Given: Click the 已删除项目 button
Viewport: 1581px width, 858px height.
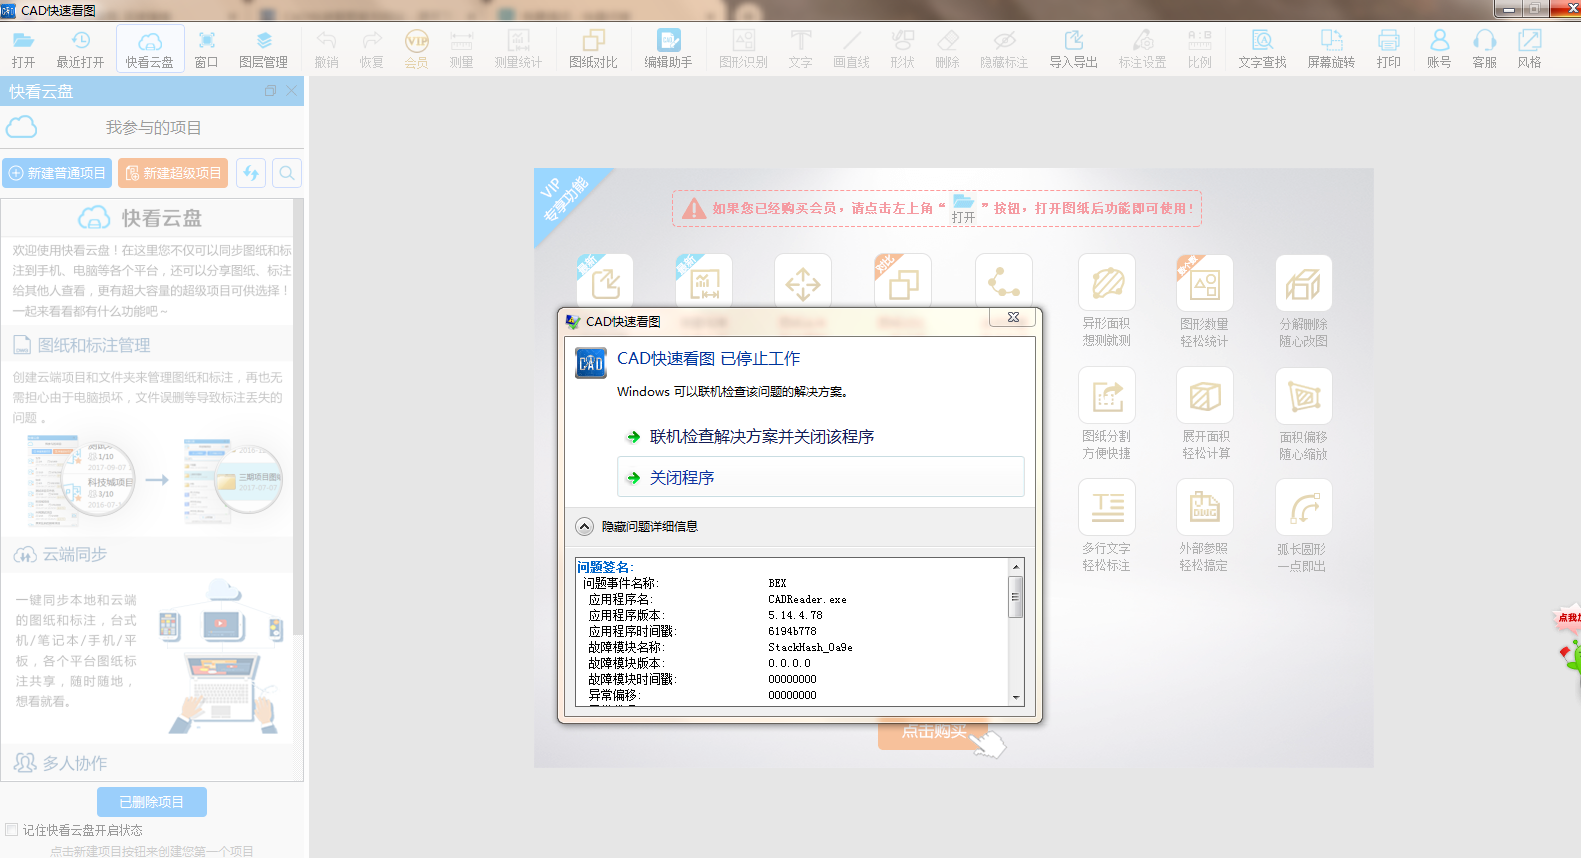Looking at the screenshot, I should pos(152,802).
